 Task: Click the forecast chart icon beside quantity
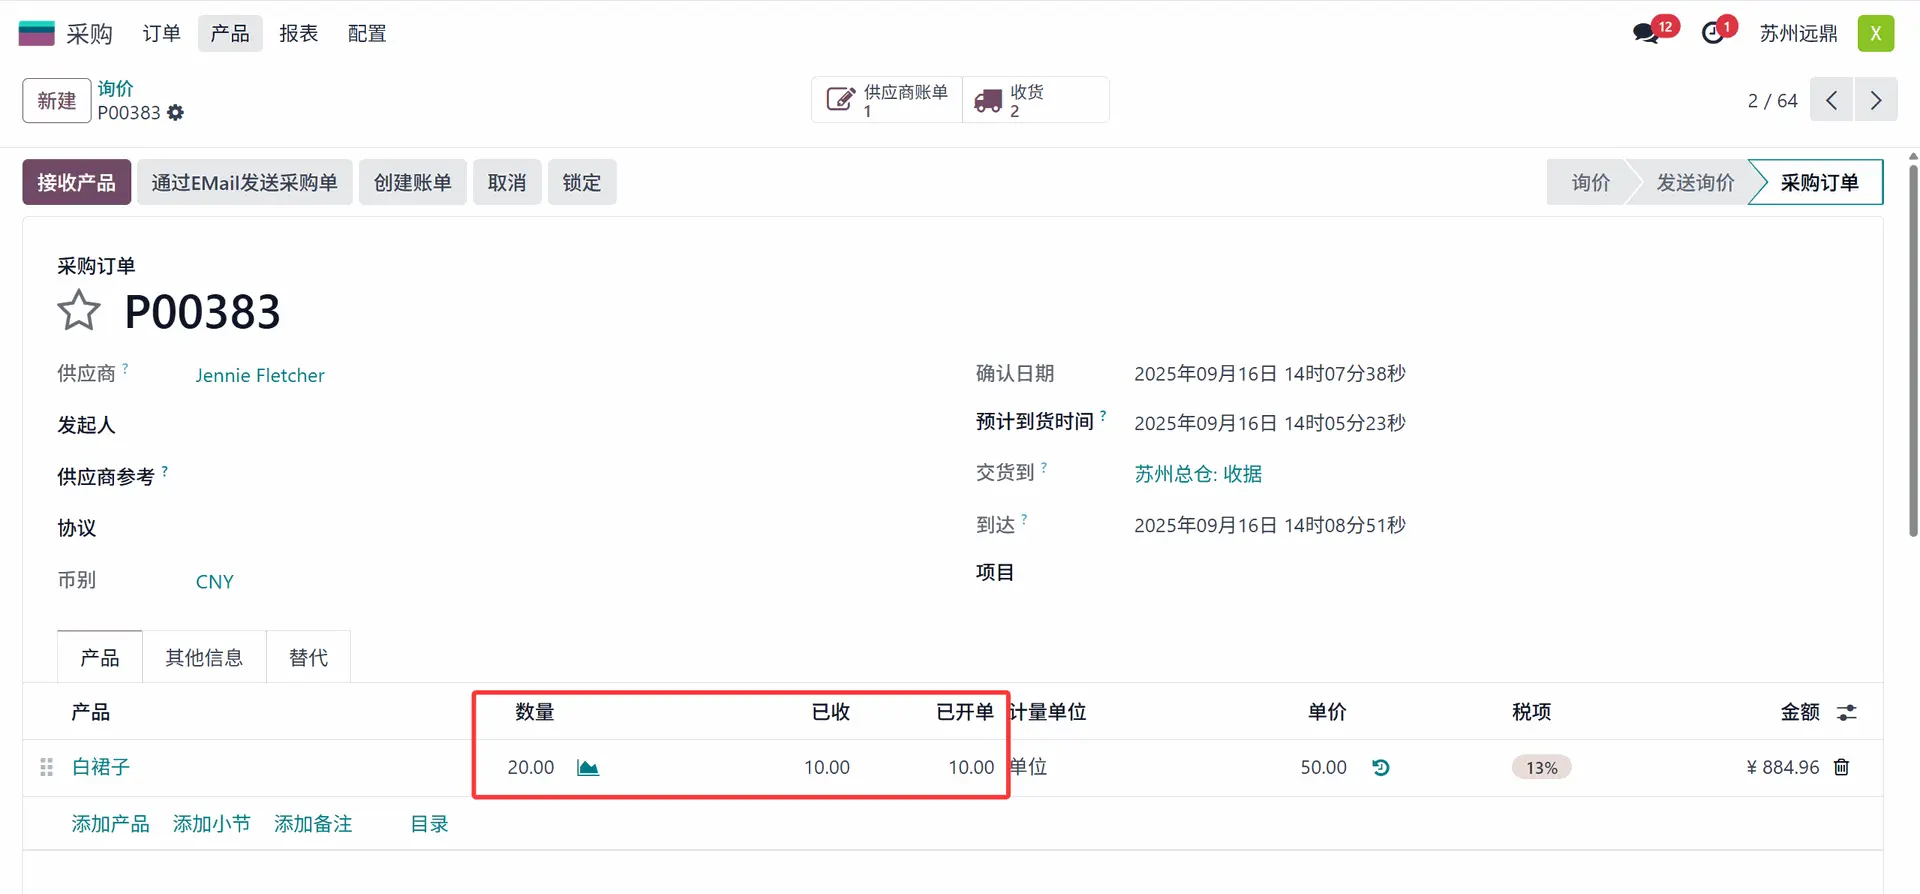coord(588,768)
